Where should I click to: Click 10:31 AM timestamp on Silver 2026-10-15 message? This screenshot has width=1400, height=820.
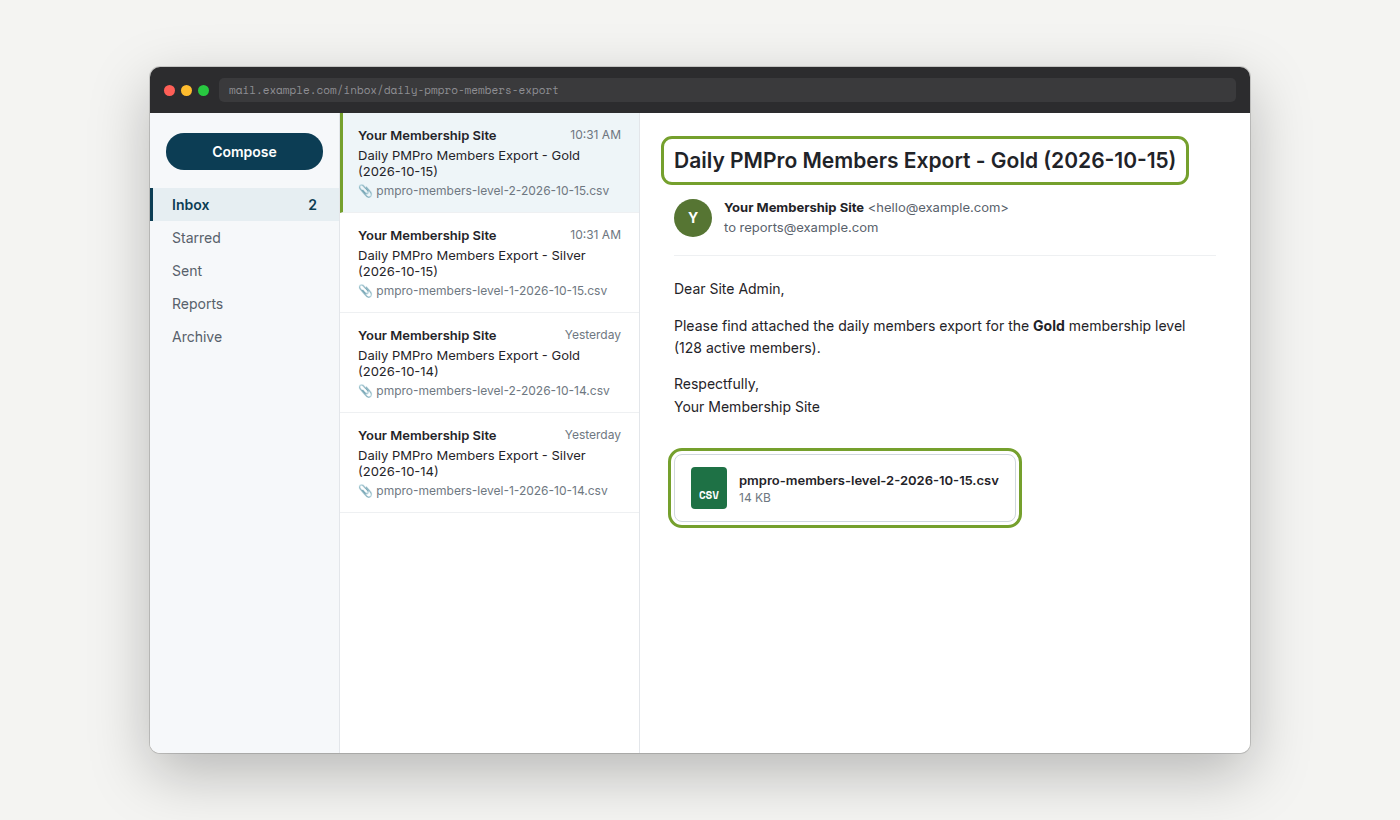click(x=595, y=235)
